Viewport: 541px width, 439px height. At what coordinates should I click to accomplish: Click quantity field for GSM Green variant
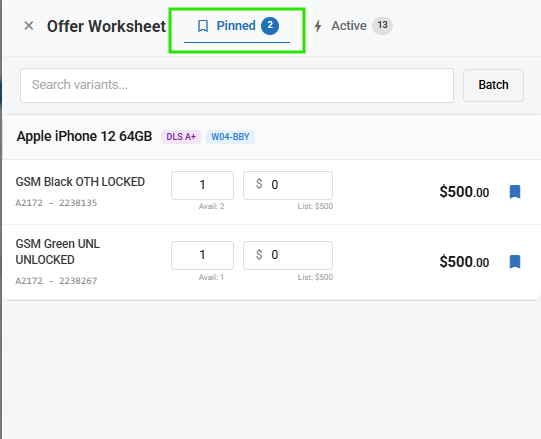pyautogui.click(x=203, y=255)
